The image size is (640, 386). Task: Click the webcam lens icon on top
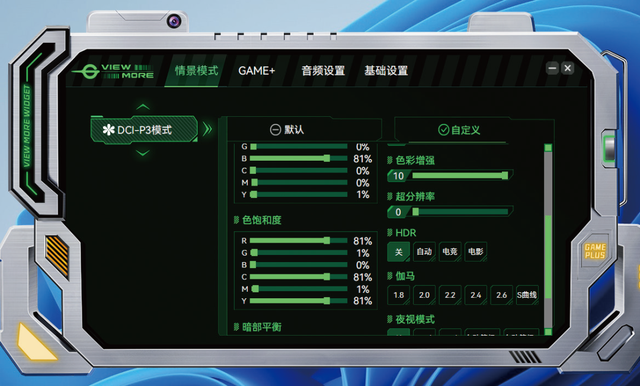(x=174, y=21)
